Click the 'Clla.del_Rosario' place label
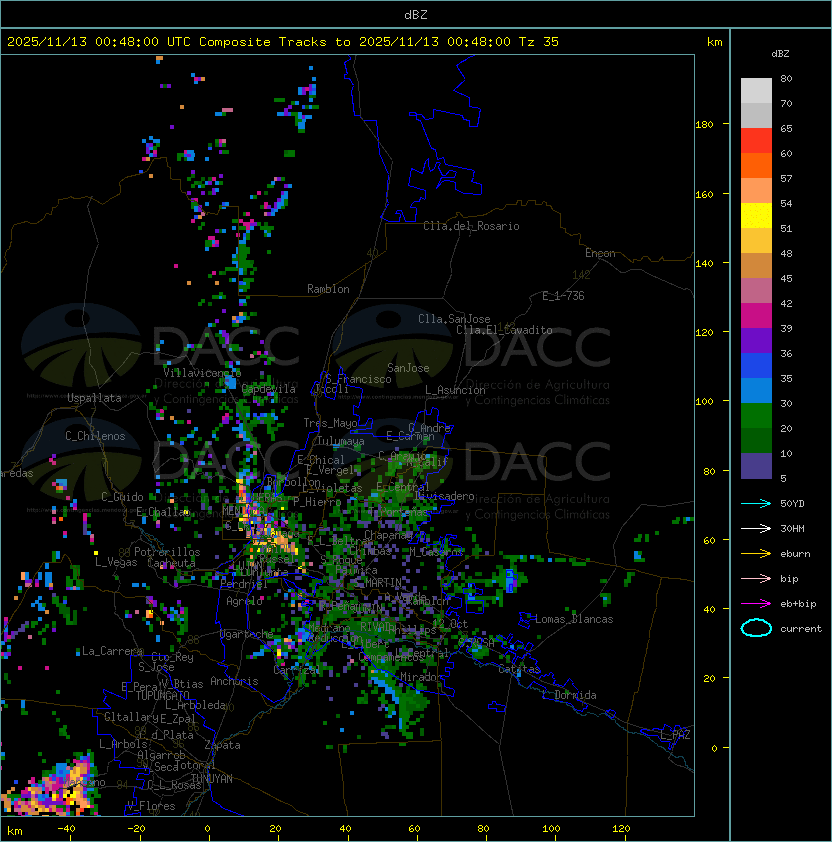832x842 pixels. click(471, 226)
